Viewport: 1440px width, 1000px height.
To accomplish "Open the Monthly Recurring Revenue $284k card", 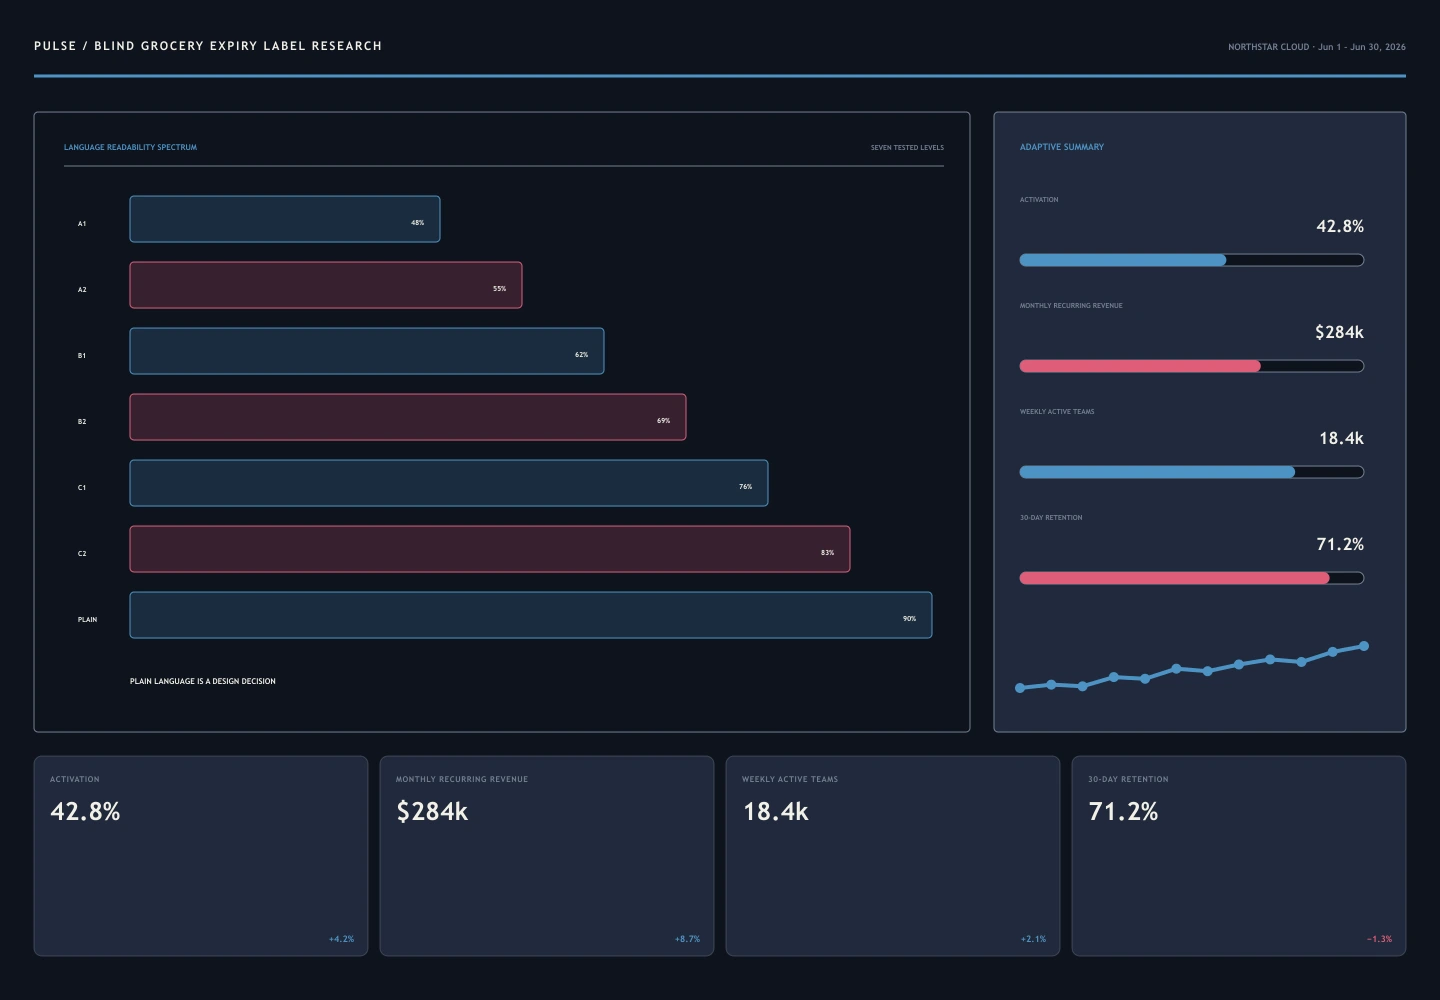I will [x=547, y=856].
